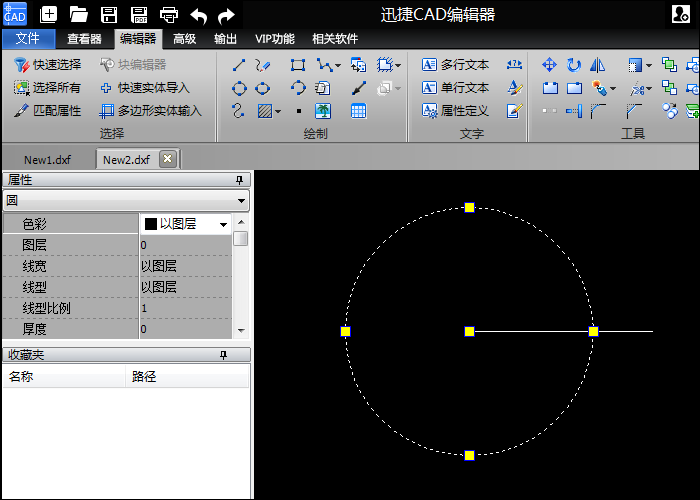Open the 文件 menu
Viewport: 700px width, 500px height.
tap(28, 39)
